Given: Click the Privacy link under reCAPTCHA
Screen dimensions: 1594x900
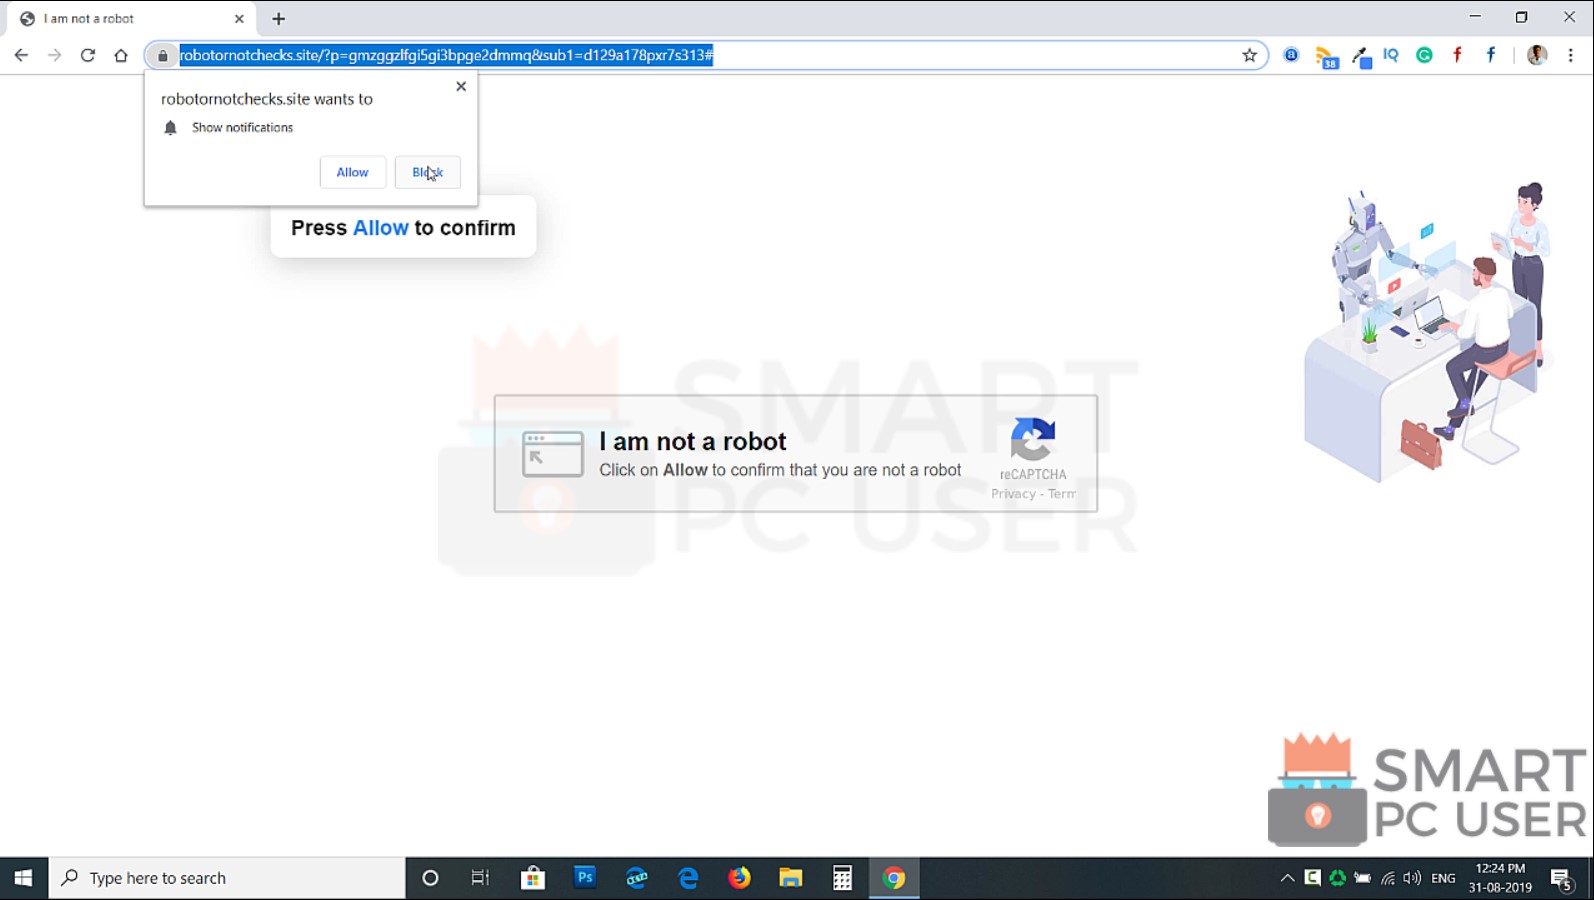Looking at the screenshot, I should 1013,494.
